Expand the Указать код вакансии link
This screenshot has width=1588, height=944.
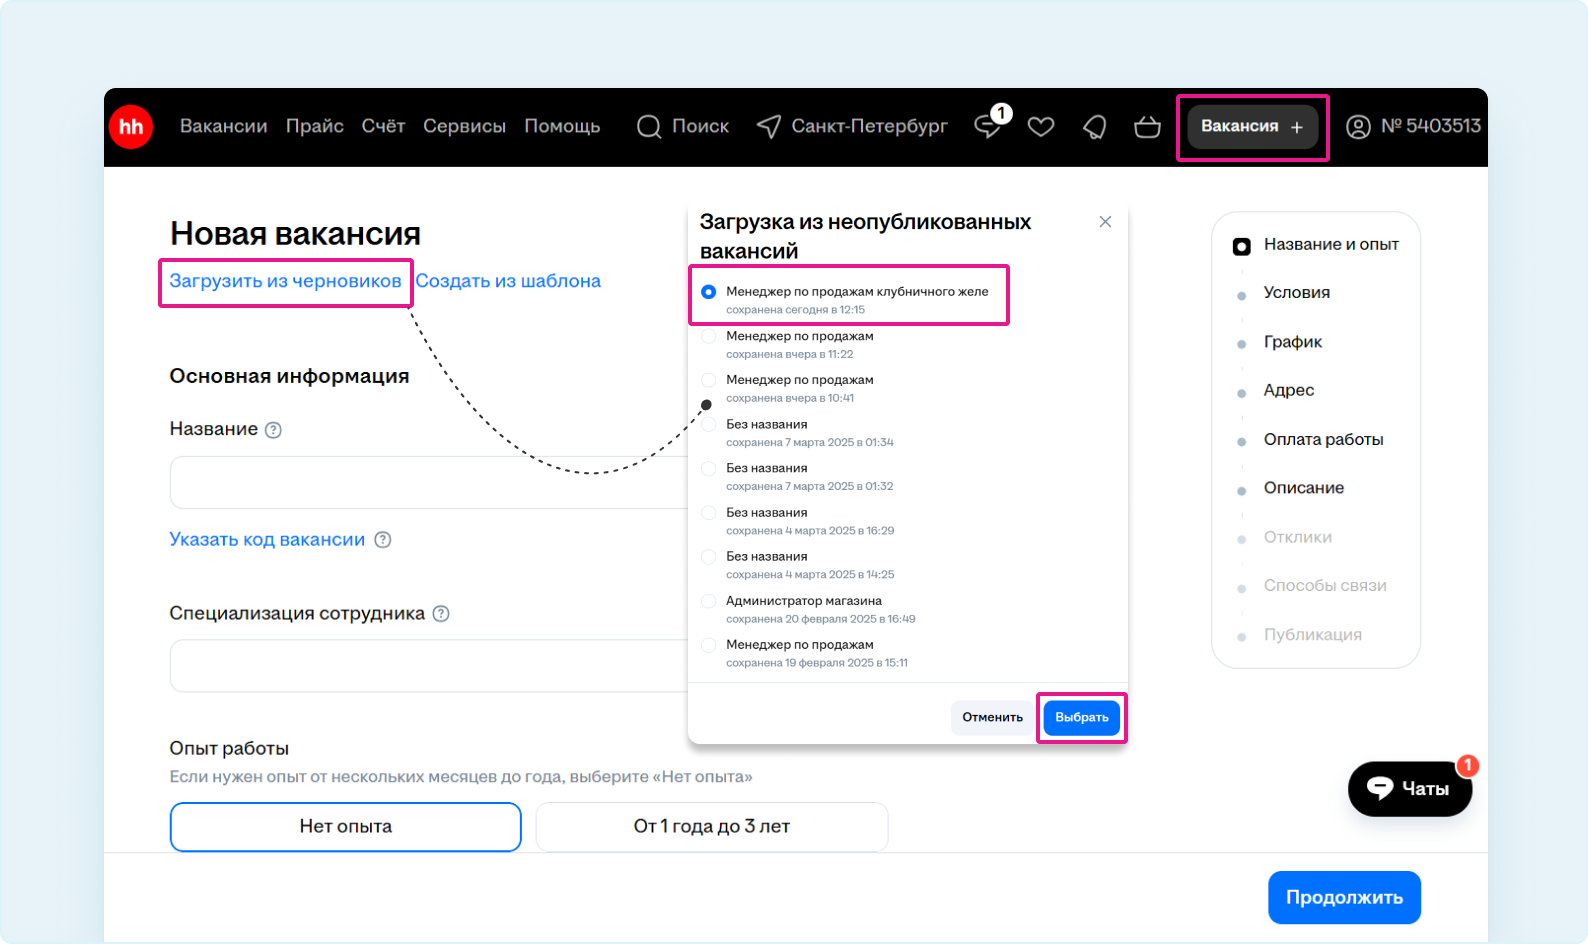(x=267, y=540)
